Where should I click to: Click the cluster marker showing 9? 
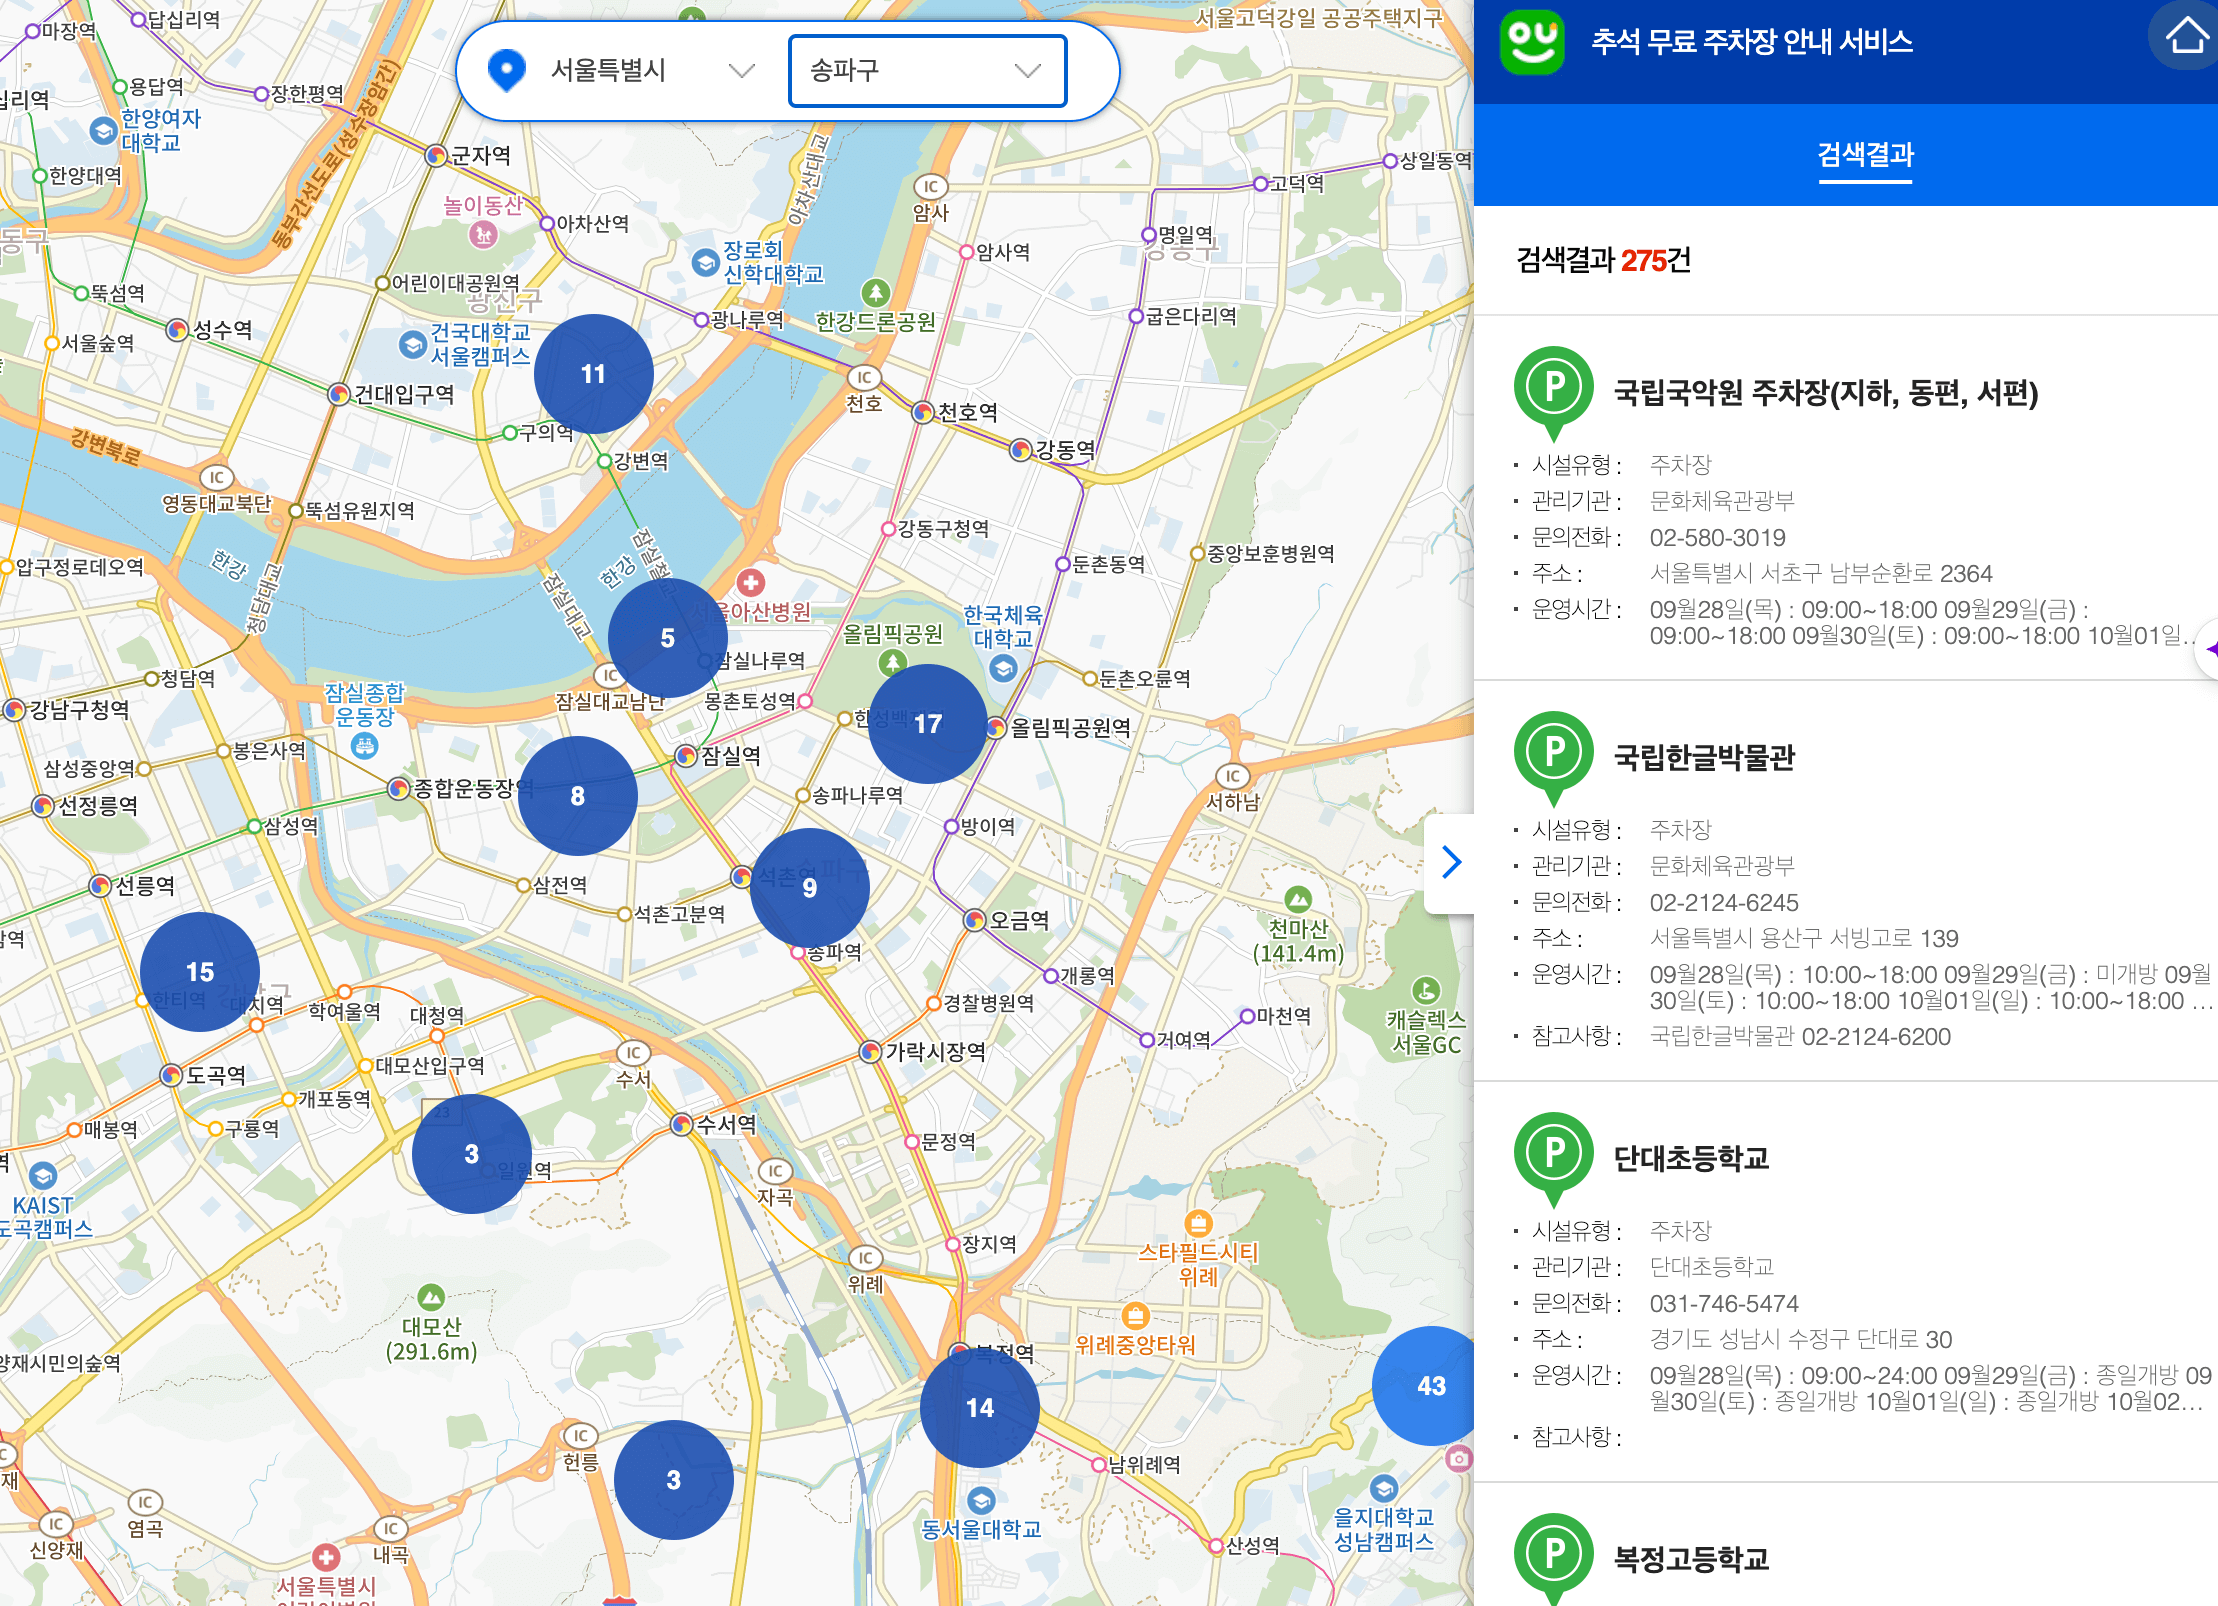coord(810,888)
